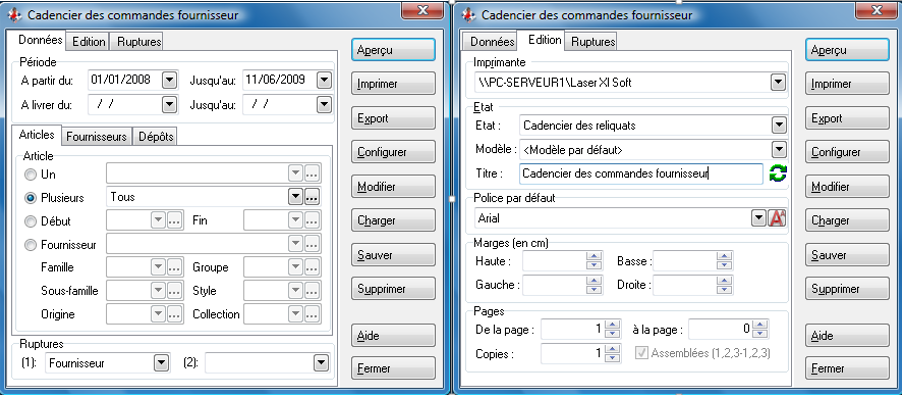Expand the Etat 'Cadencier des reliquats' dropdown
The width and height of the screenshot is (902, 395).
778,125
